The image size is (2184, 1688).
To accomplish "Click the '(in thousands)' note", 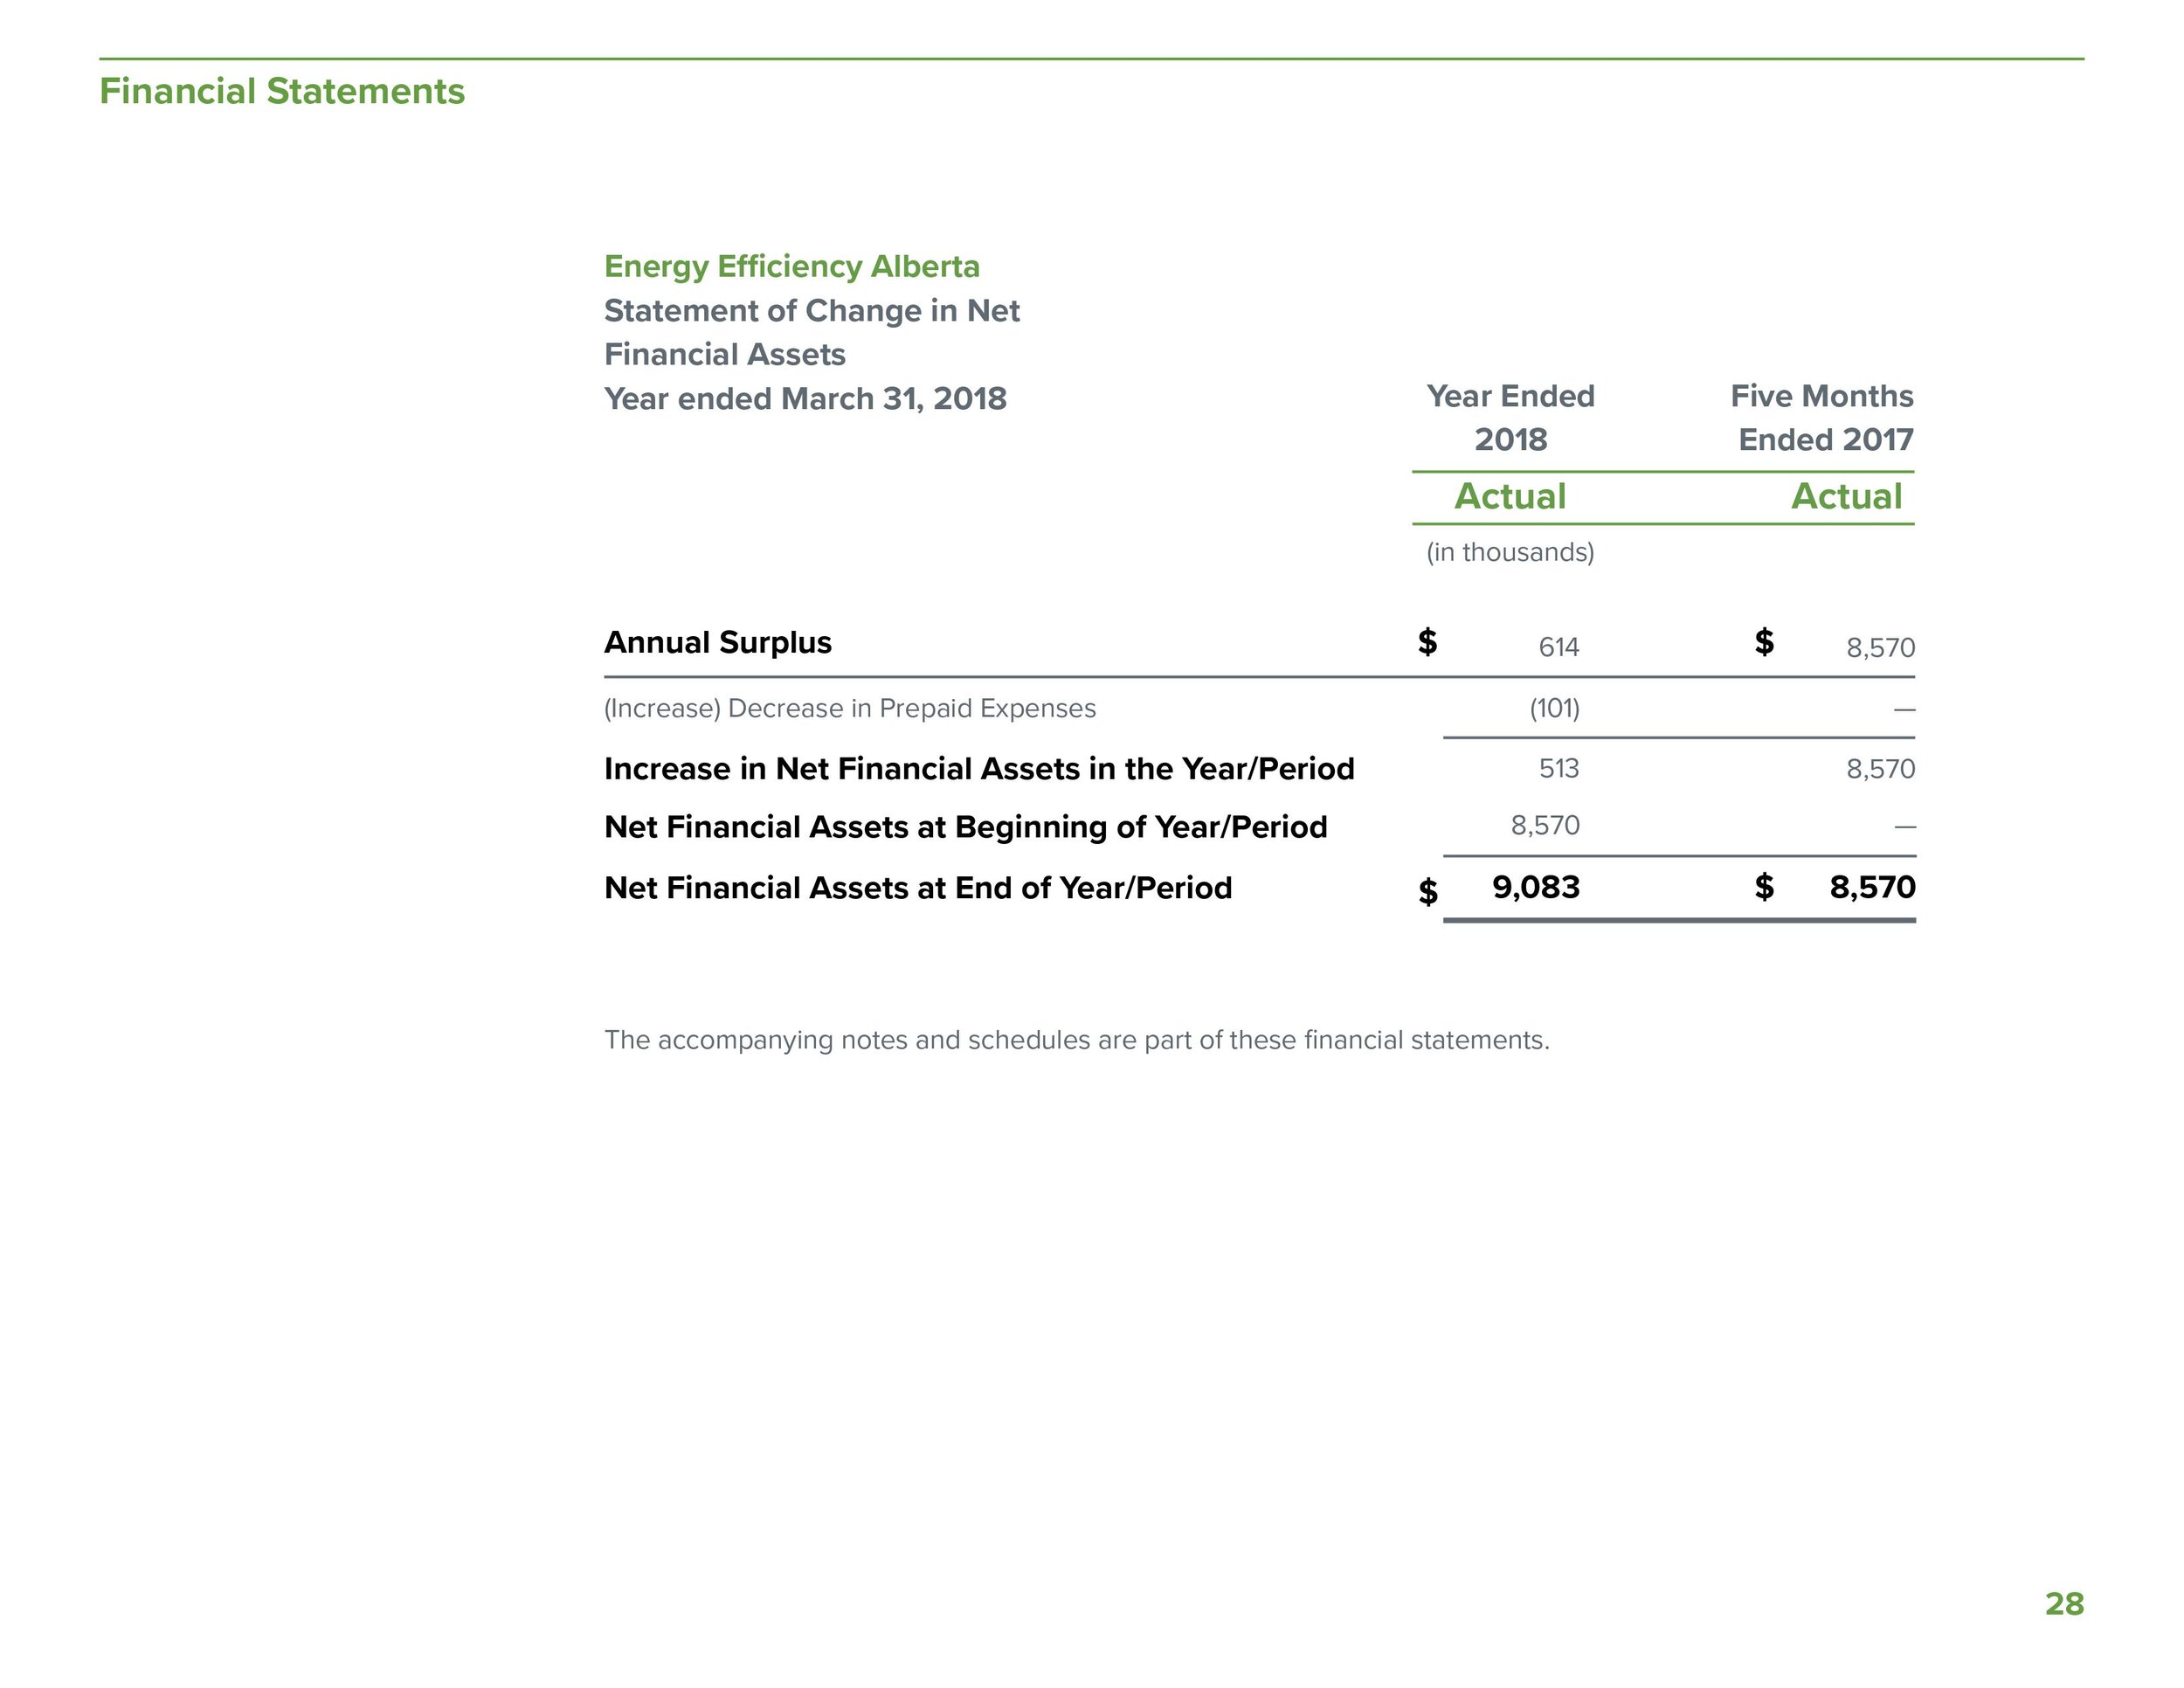I will 1510,553.
